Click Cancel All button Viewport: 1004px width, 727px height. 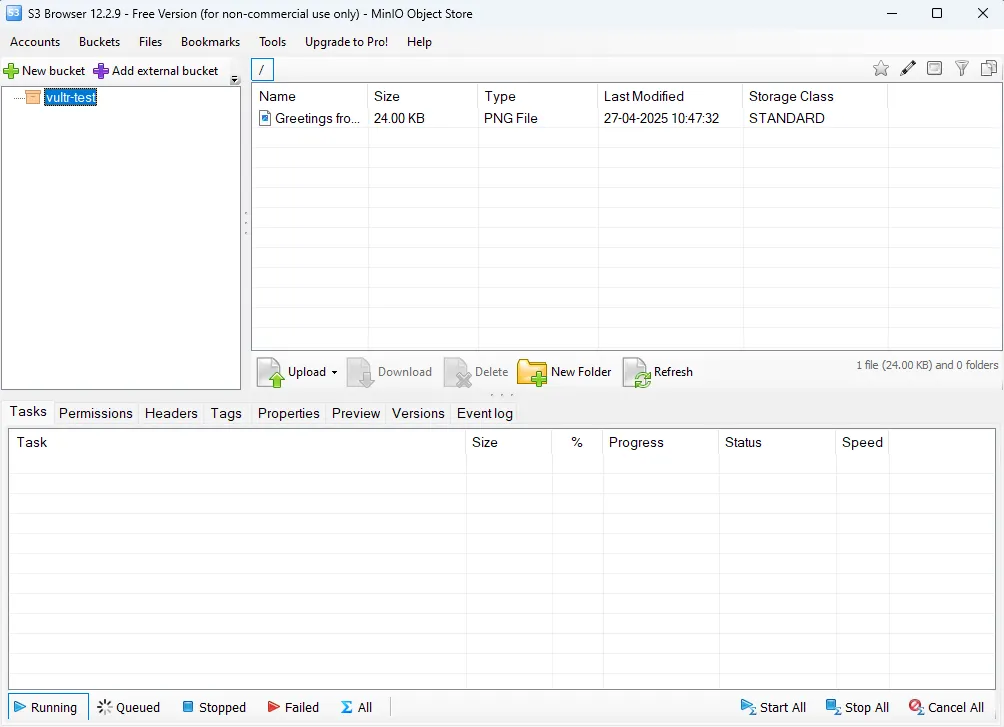[946, 707]
